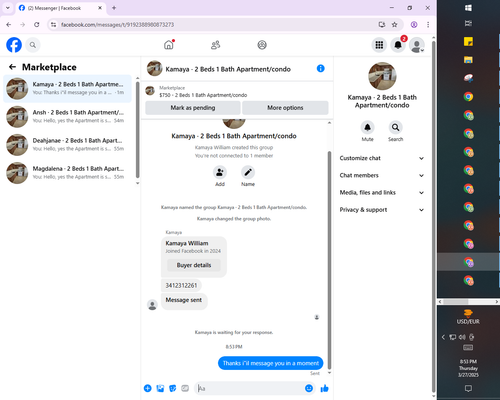500x400 pixels.
Task: Open the notifications bell with badge
Action: pyautogui.click(x=398, y=45)
